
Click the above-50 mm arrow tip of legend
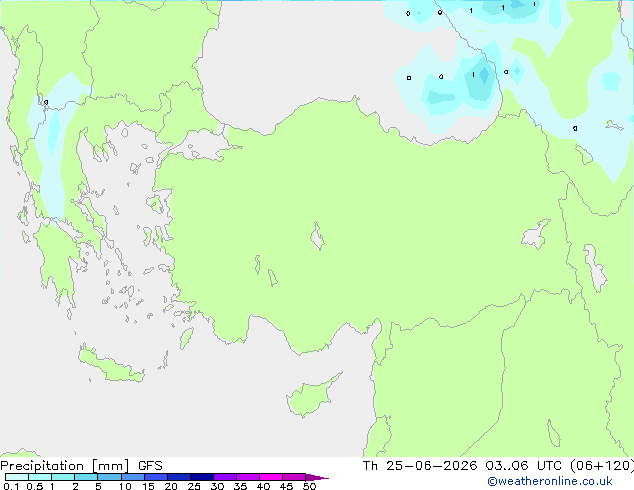click(x=317, y=477)
